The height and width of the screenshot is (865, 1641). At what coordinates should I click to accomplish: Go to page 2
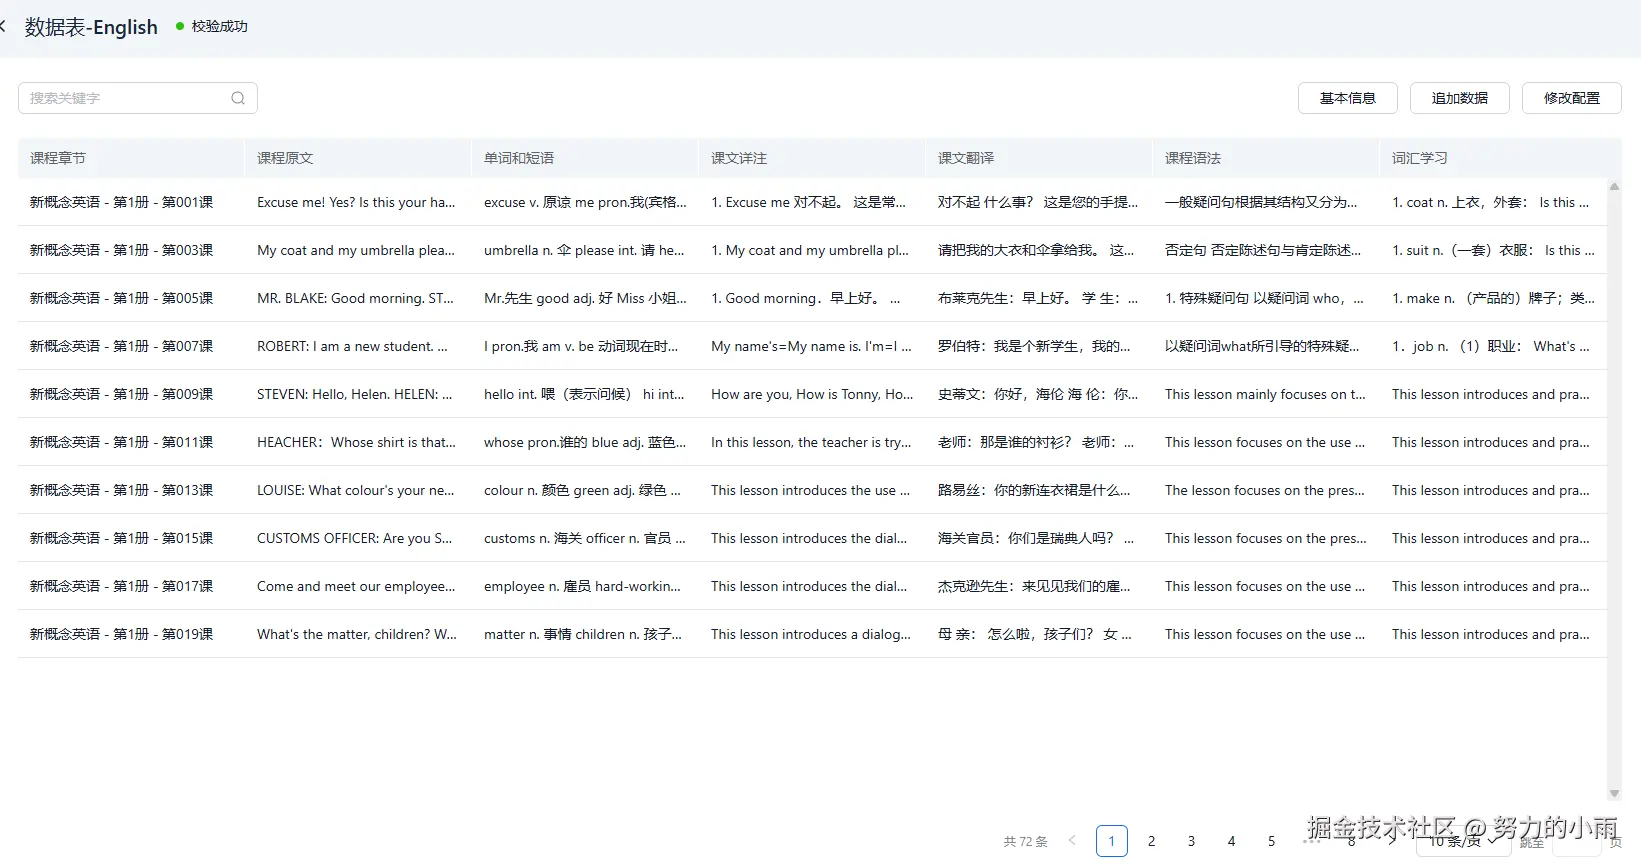[1152, 841]
